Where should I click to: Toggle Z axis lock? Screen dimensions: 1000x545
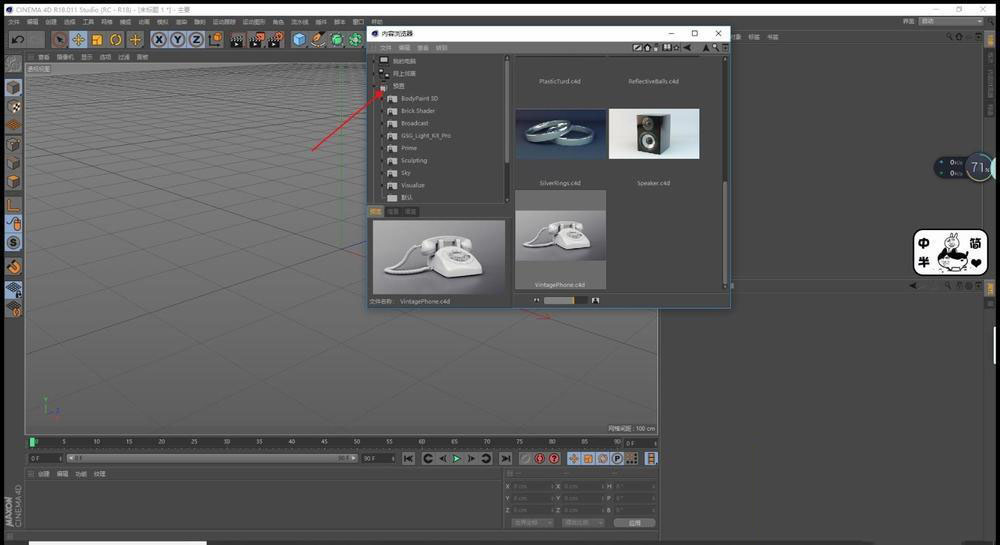(196, 40)
